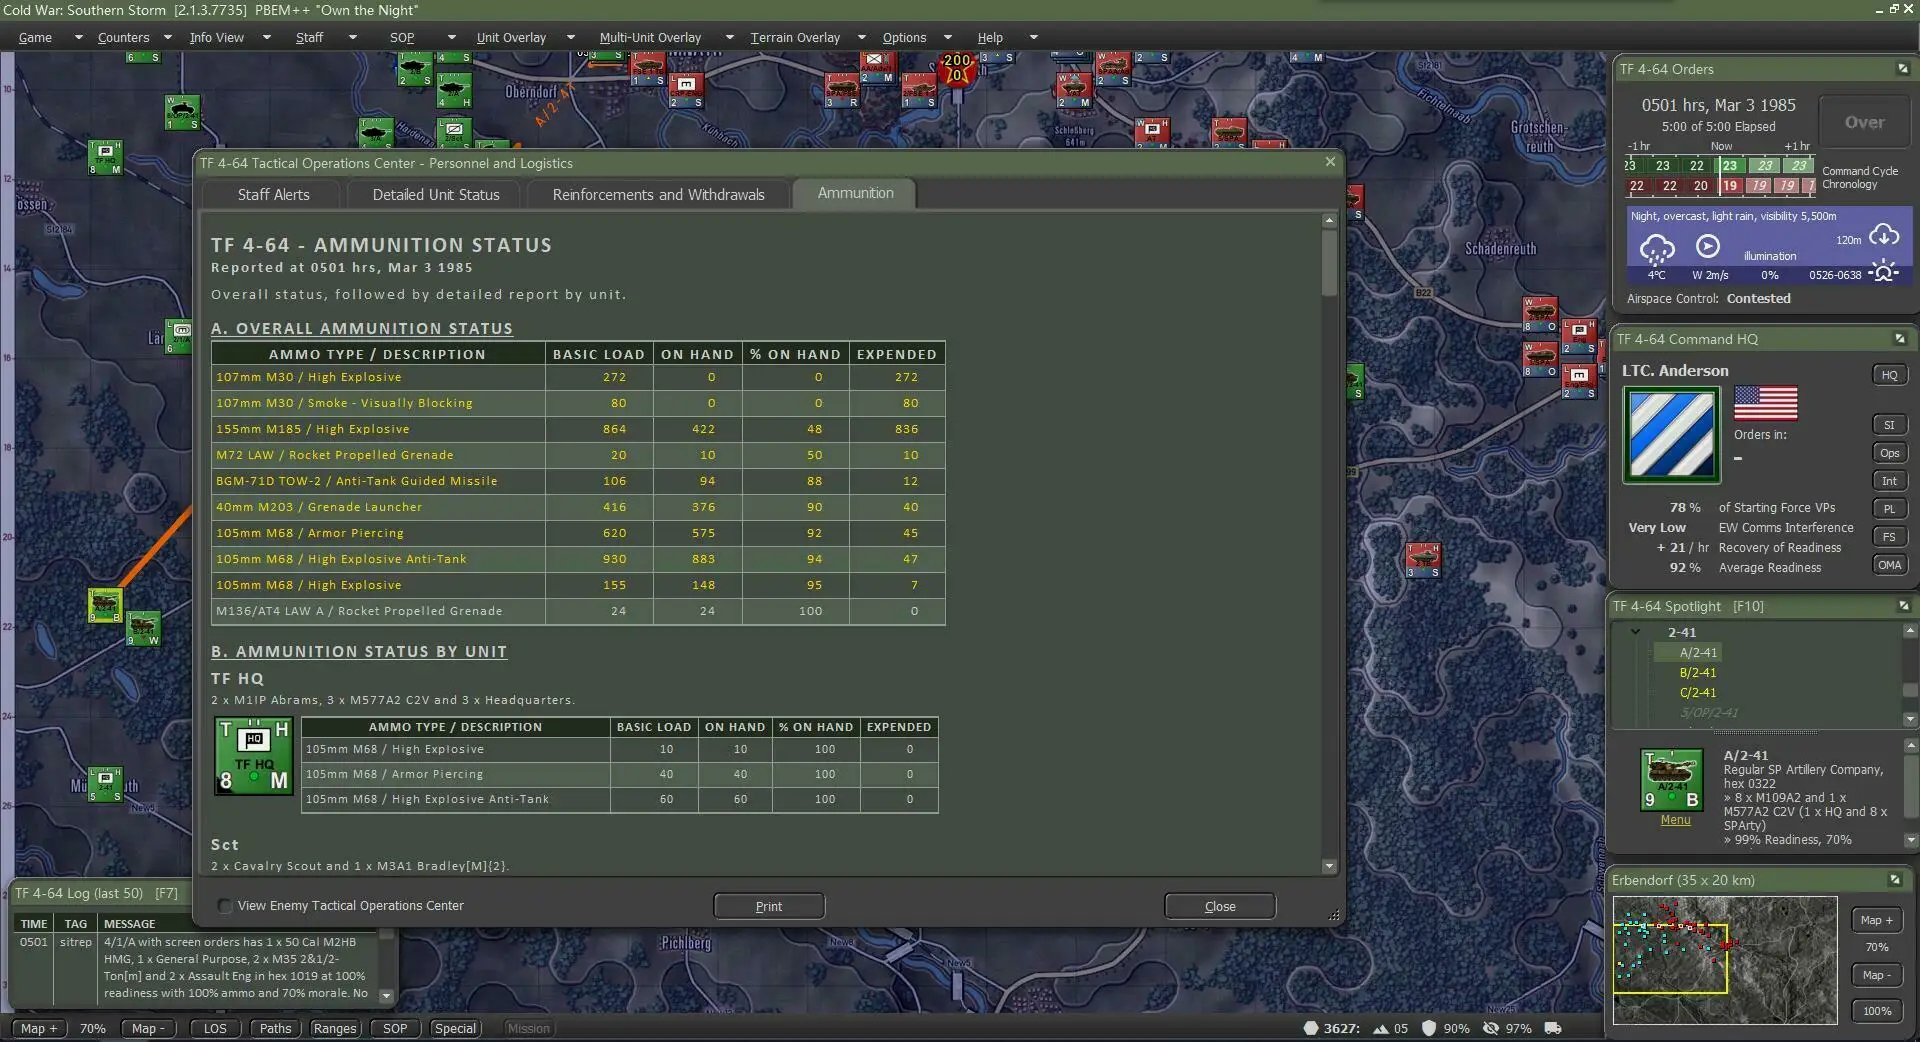Open the Help menu
This screenshot has width=1920, height=1042.
[x=990, y=38]
